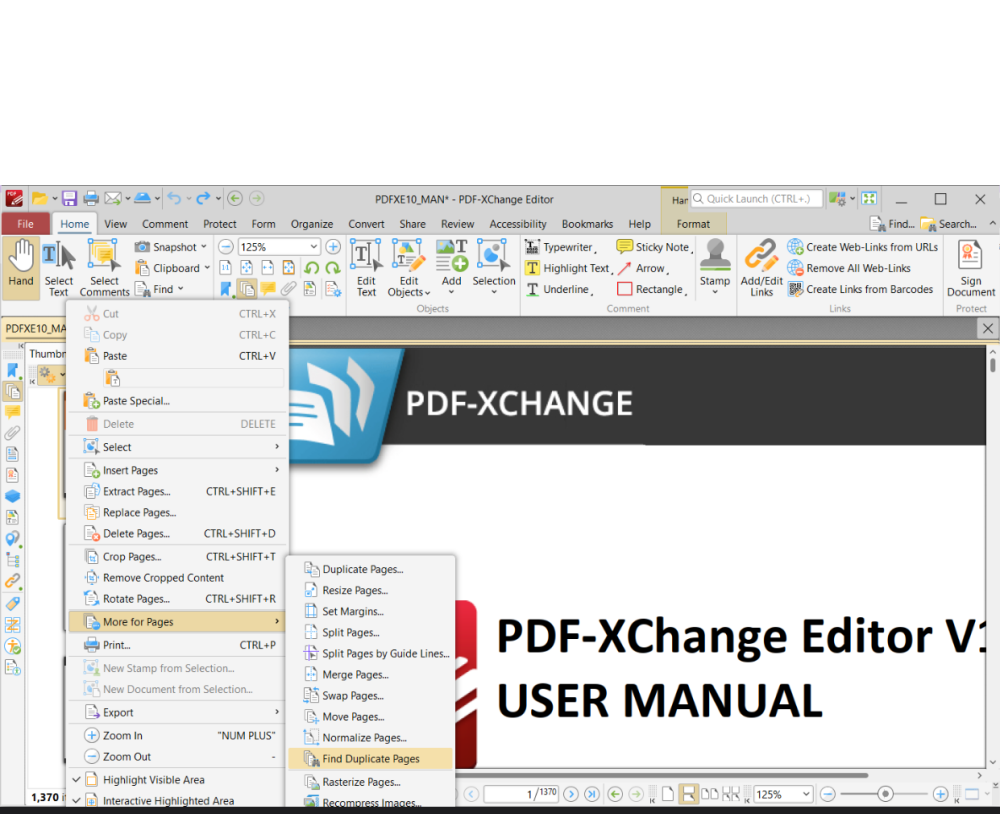
Task: Rotate view counterclockwise with green arrow
Action: coord(311,268)
